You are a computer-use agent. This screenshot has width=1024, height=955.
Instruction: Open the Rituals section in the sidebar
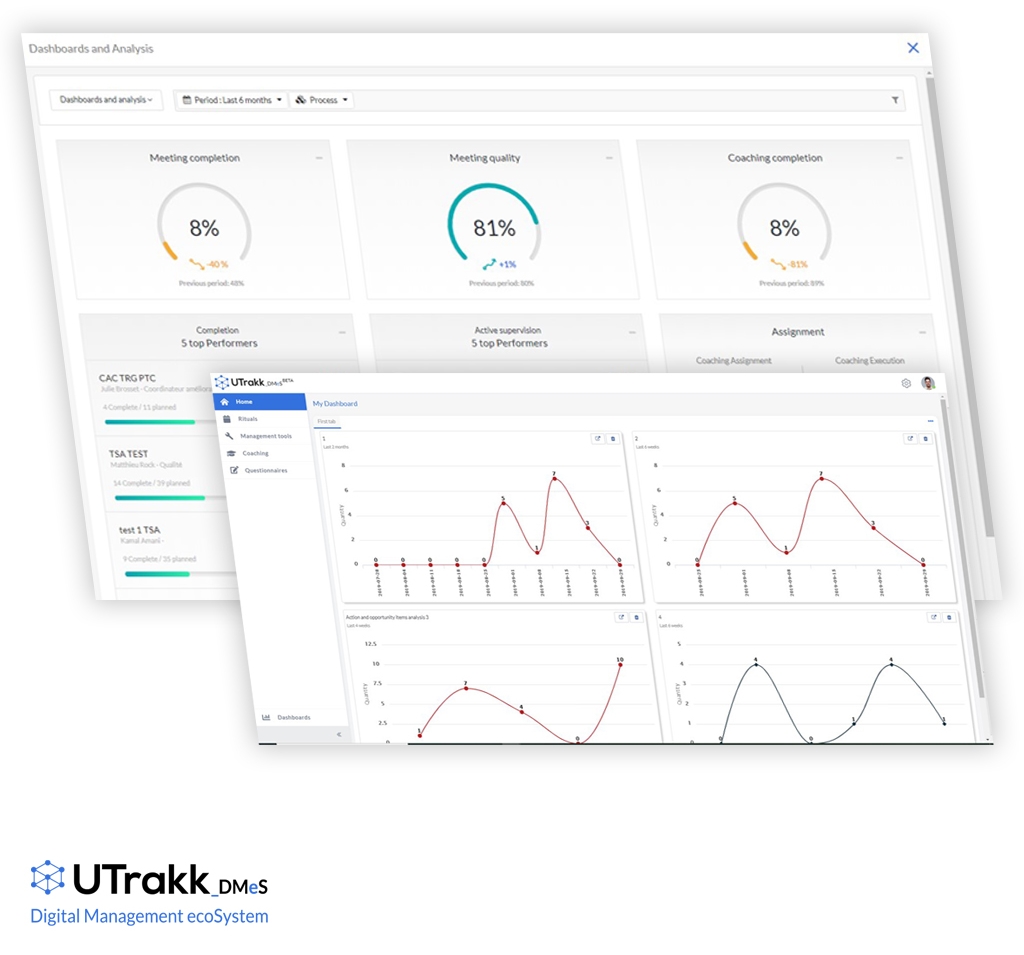[x=247, y=419]
